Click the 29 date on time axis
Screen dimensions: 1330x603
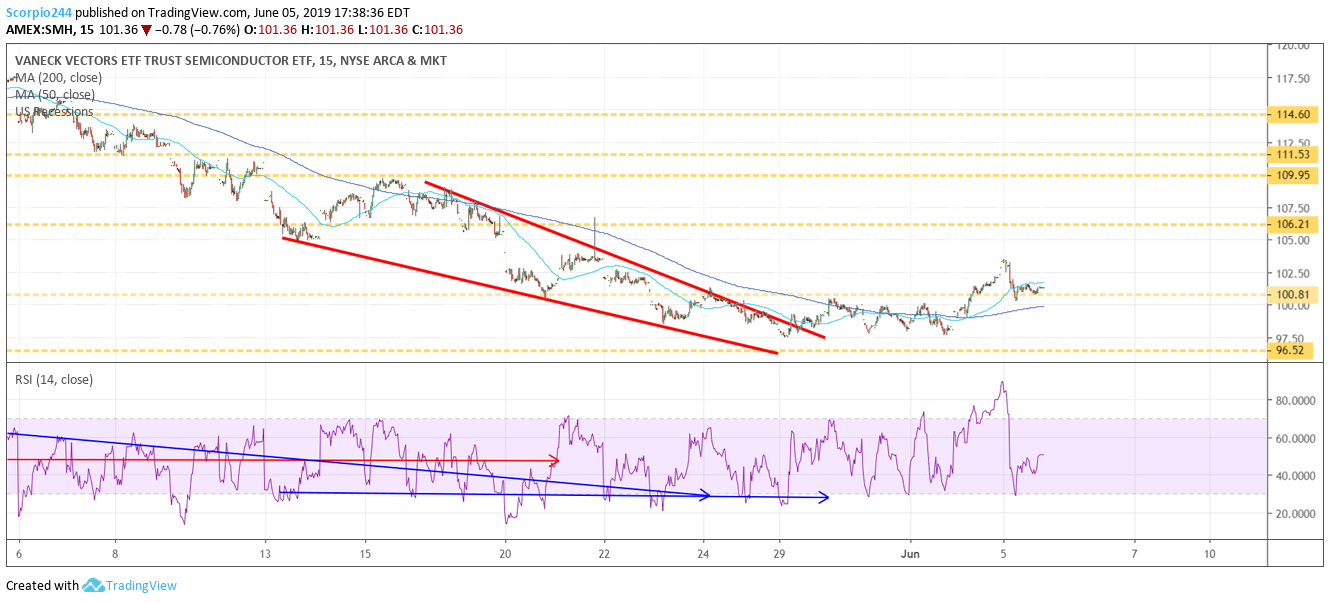pyautogui.click(x=780, y=552)
